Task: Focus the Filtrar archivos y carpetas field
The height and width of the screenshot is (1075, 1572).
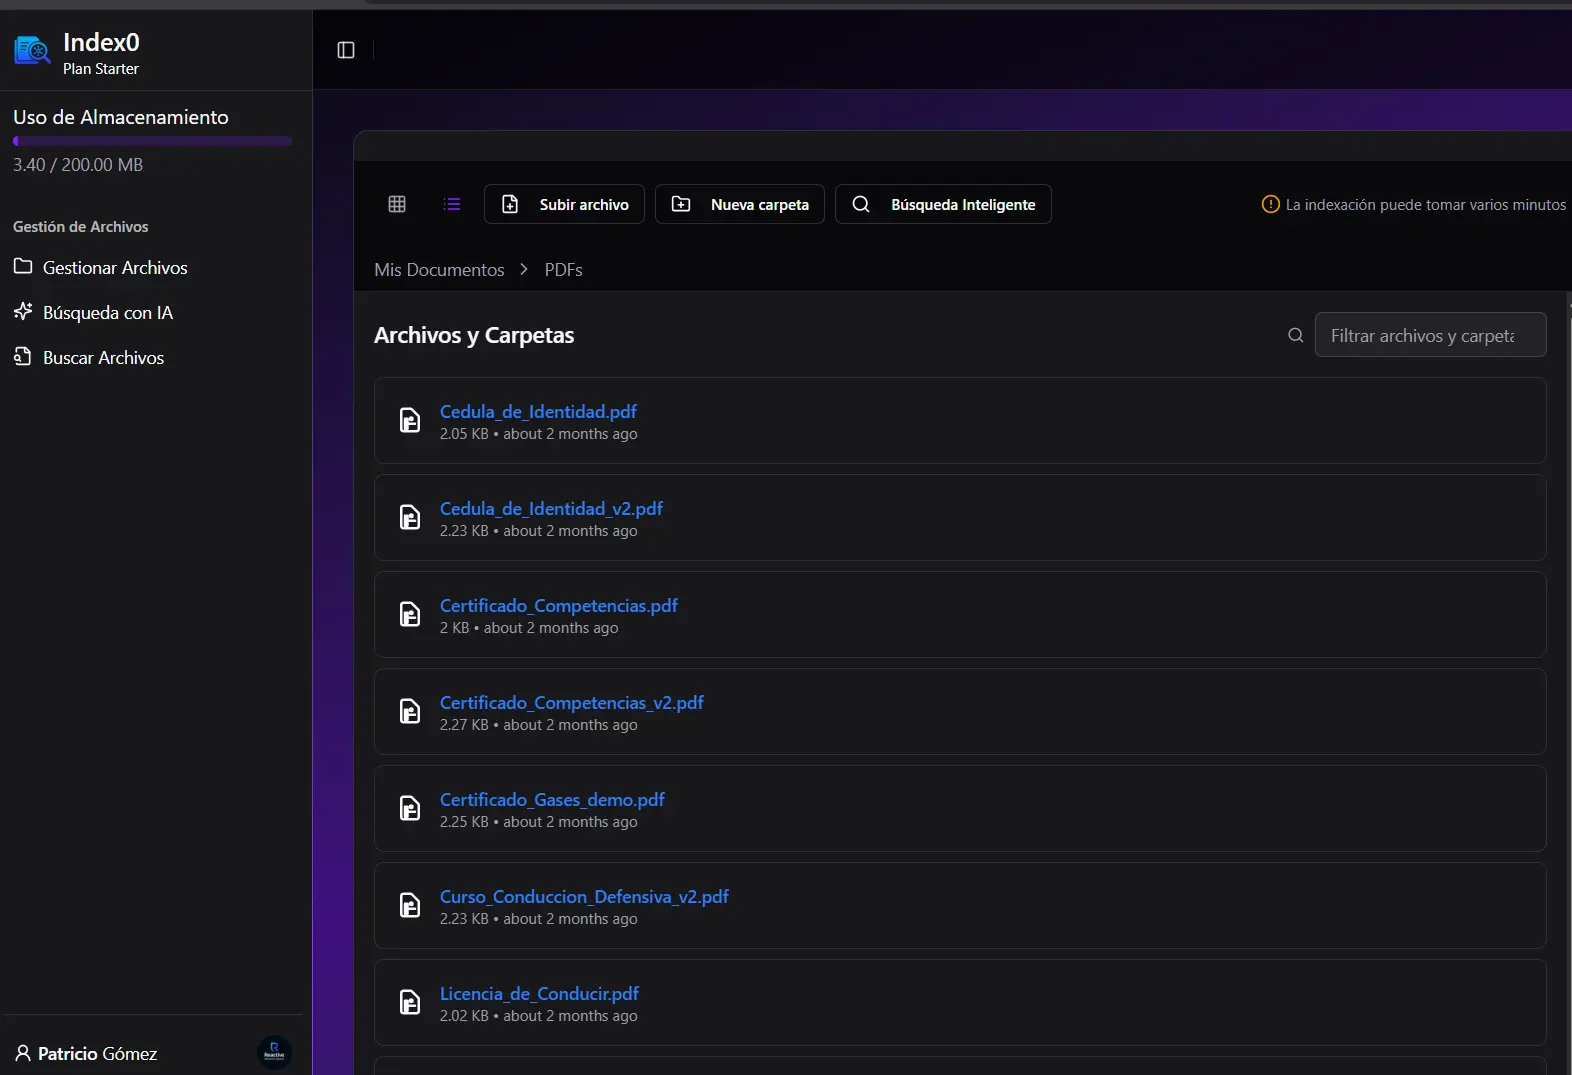Action: 1429,335
